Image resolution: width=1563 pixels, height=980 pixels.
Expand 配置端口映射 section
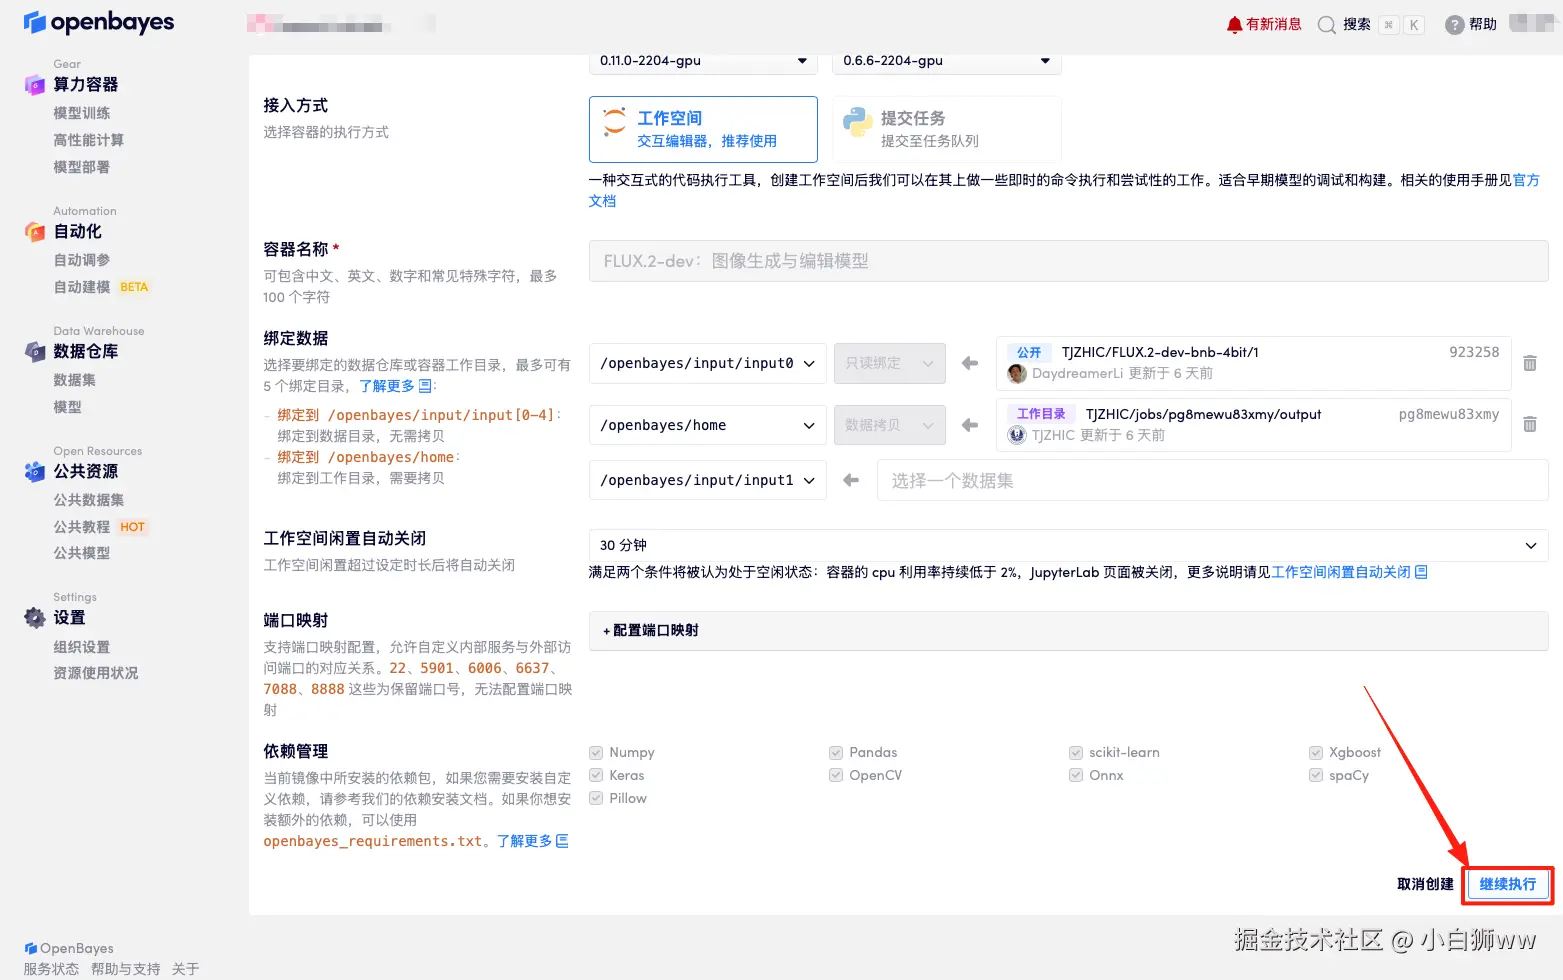click(x=1068, y=631)
